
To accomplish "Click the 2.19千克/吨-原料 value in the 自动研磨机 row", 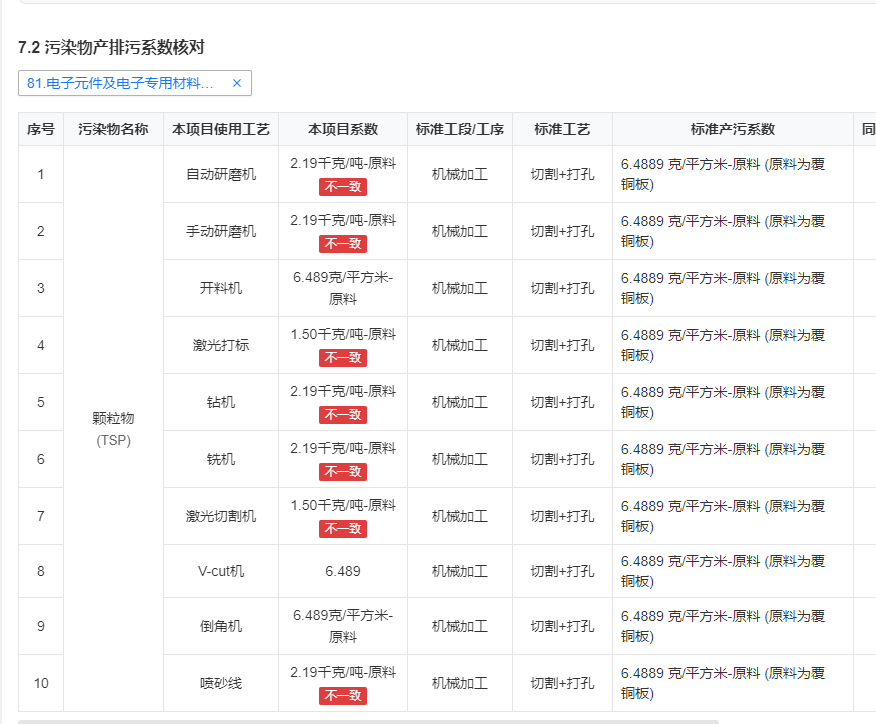I will (343, 163).
